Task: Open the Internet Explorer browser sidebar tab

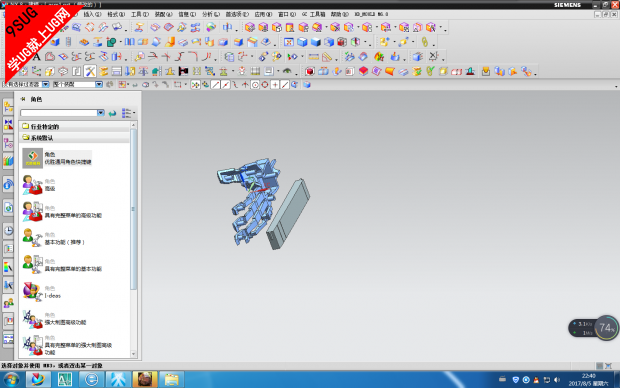Action: click(x=8, y=207)
